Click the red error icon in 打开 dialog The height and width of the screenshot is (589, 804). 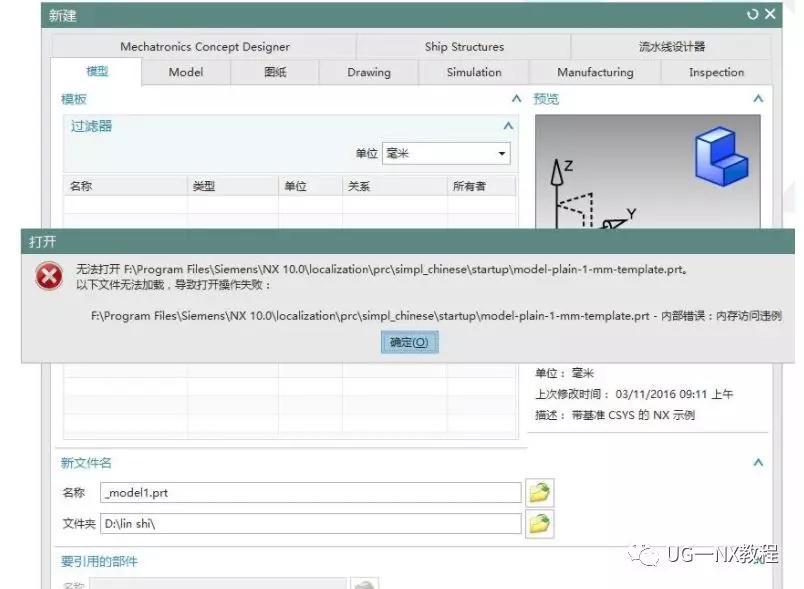click(x=48, y=276)
